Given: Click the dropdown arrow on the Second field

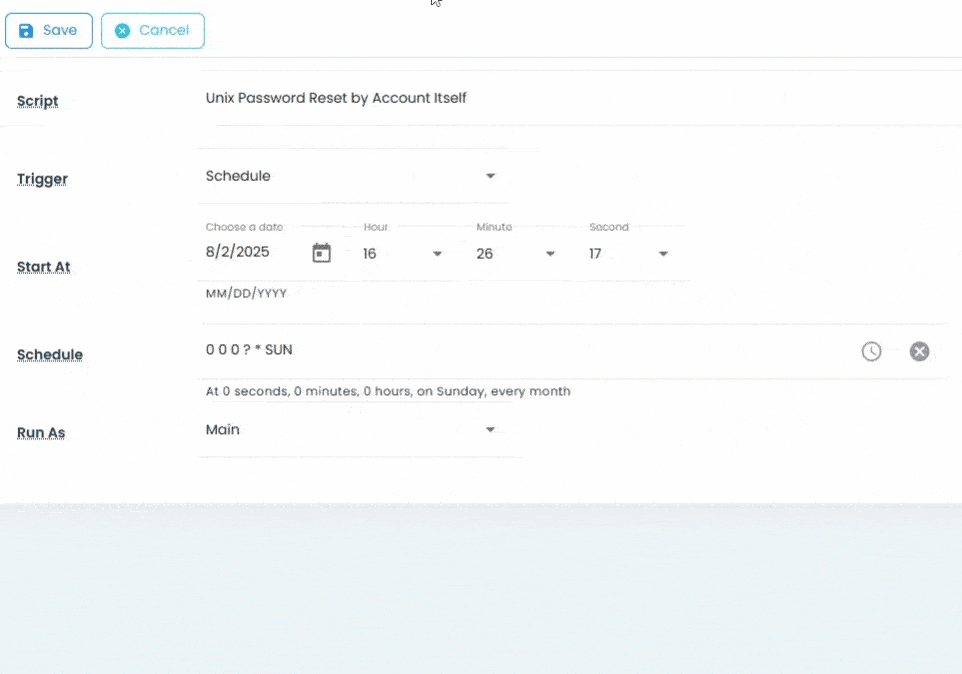Looking at the screenshot, I should click(663, 254).
